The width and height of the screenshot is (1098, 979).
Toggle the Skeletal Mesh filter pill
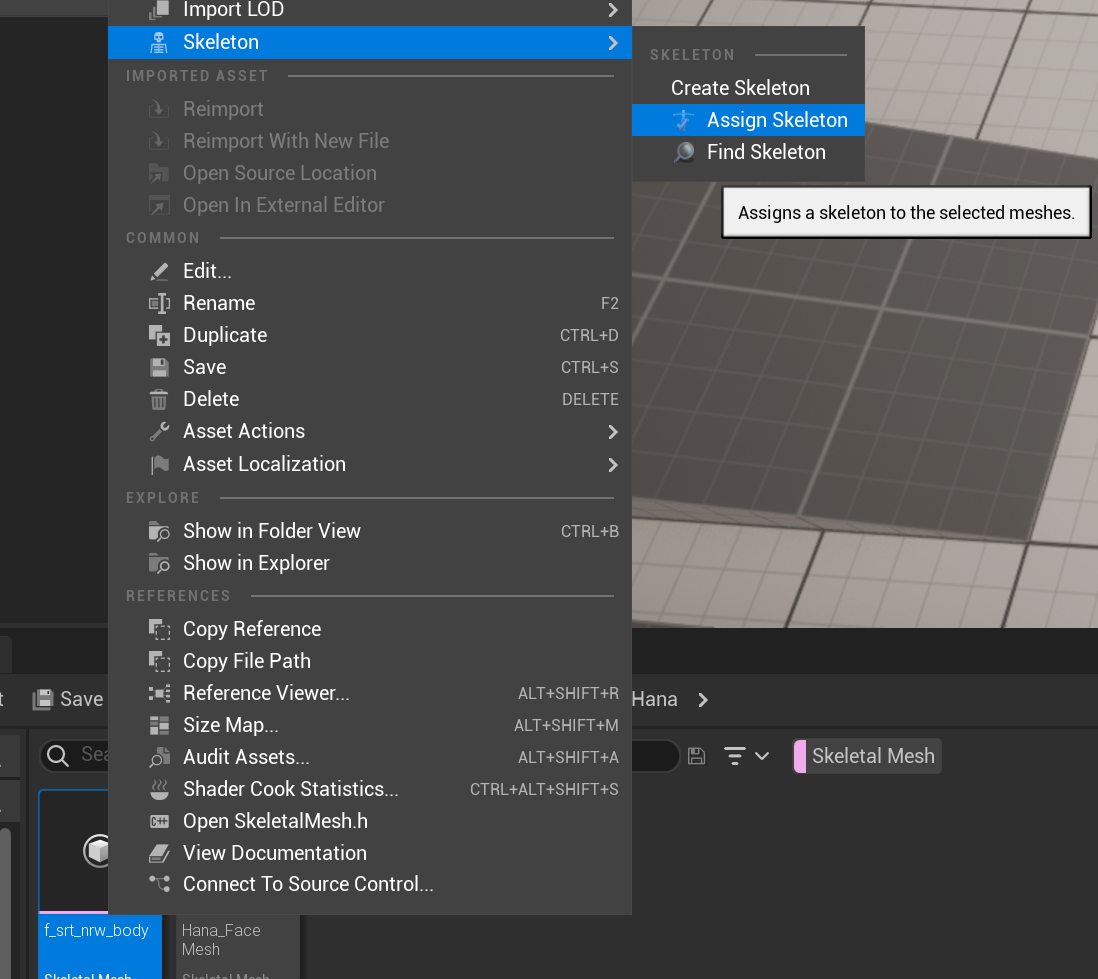coord(866,756)
